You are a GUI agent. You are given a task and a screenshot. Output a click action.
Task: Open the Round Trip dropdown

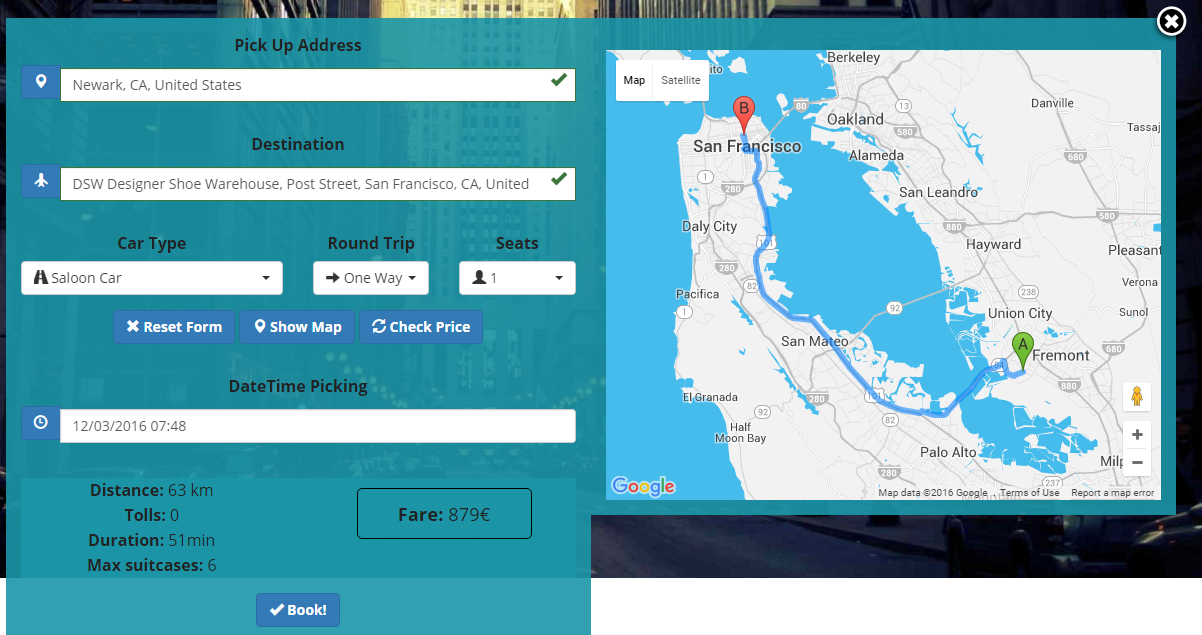click(x=371, y=278)
